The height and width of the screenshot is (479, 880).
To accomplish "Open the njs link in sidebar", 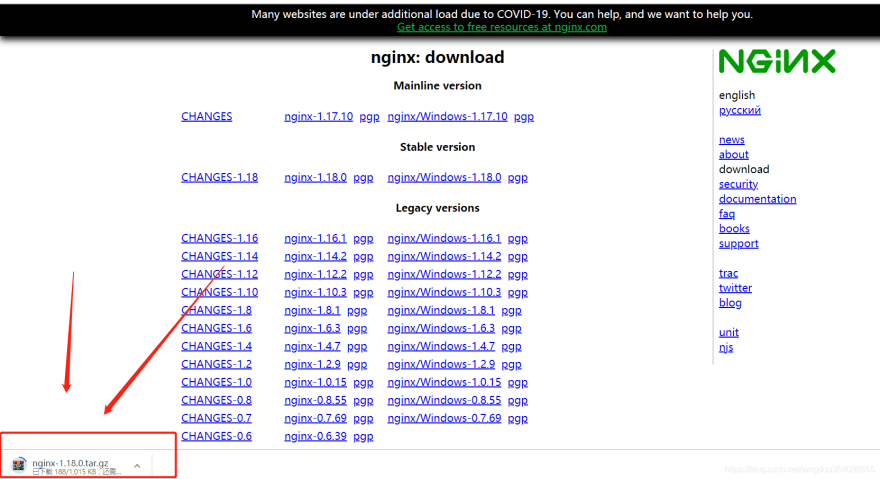I will (726, 347).
